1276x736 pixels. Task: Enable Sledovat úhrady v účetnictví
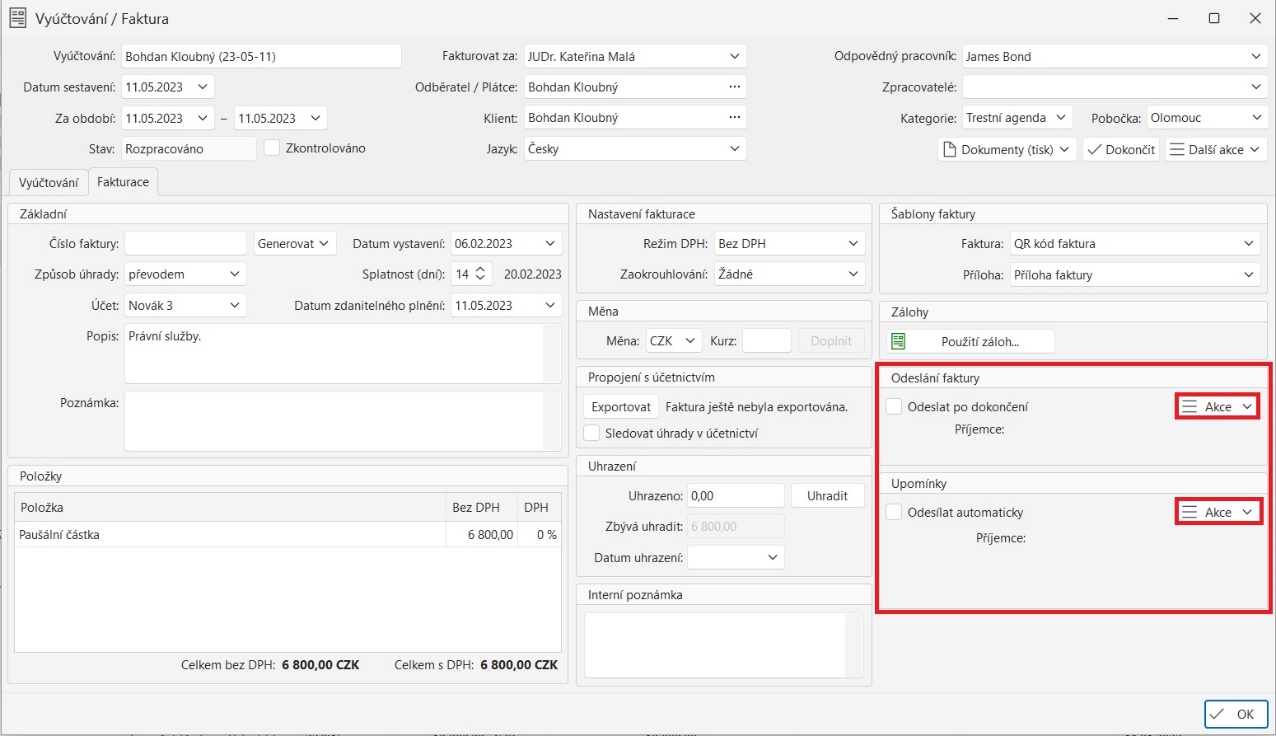[592, 433]
